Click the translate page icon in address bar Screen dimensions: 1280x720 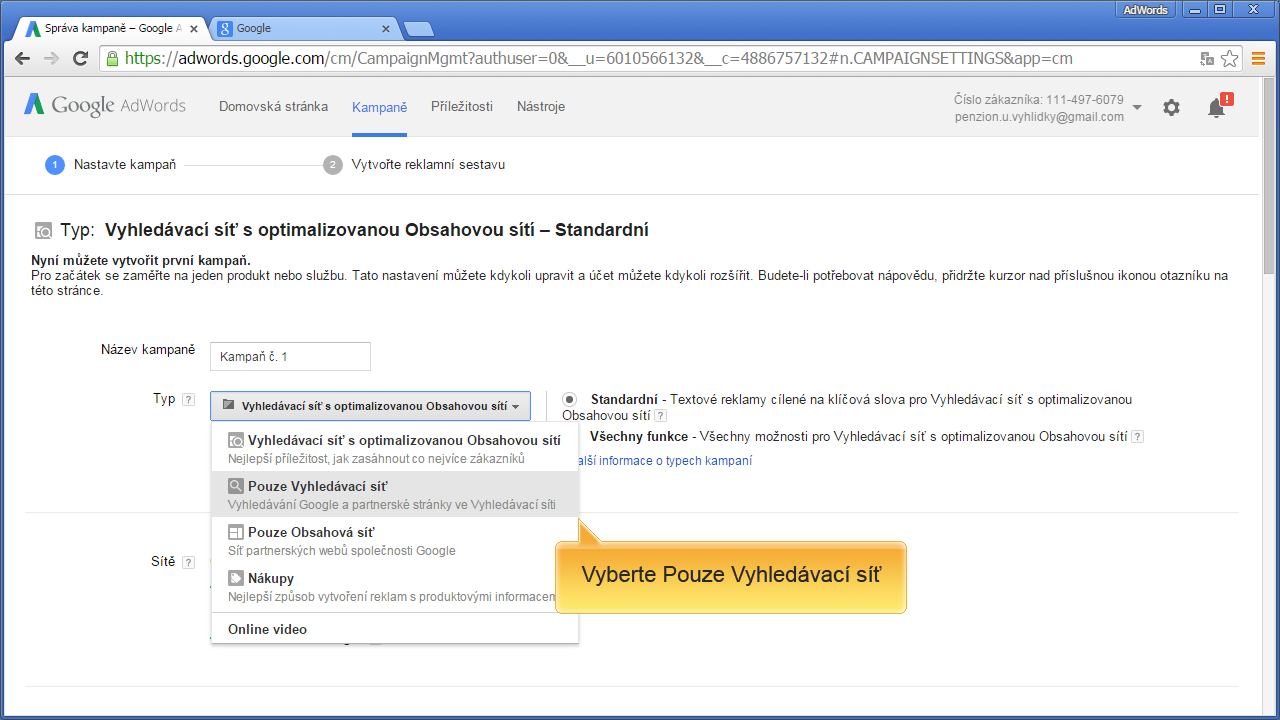point(1208,58)
